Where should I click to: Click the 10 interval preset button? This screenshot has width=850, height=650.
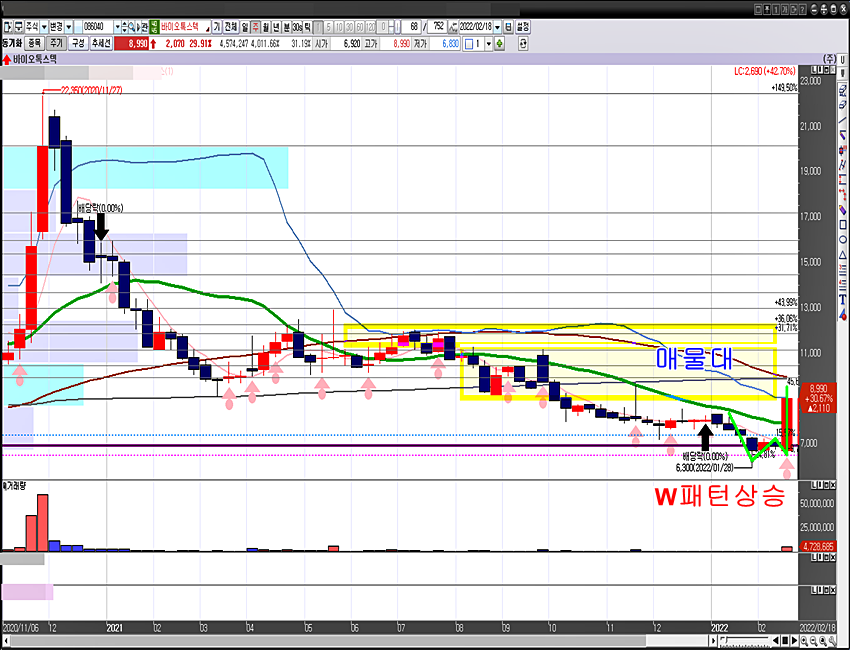(339, 27)
